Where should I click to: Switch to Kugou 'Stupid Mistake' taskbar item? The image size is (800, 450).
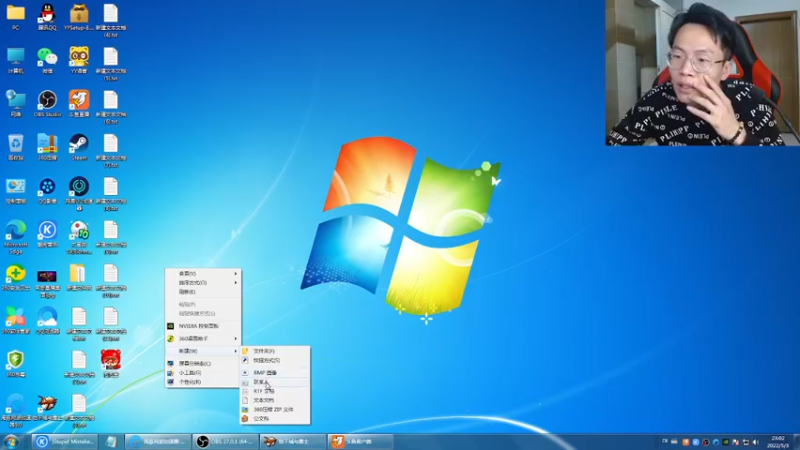pos(65,441)
